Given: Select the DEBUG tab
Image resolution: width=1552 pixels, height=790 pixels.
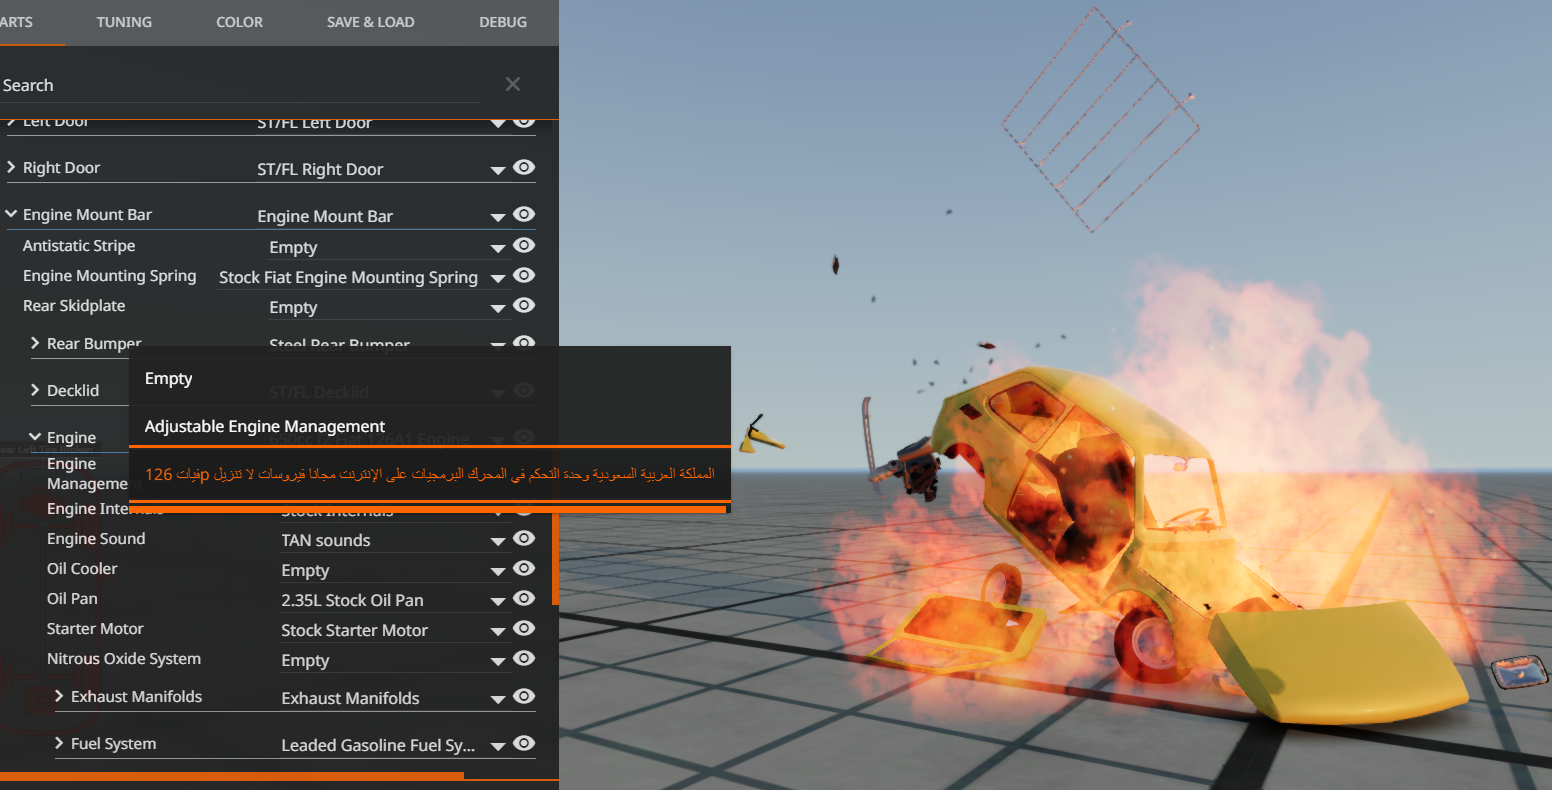Looking at the screenshot, I should point(503,22).
